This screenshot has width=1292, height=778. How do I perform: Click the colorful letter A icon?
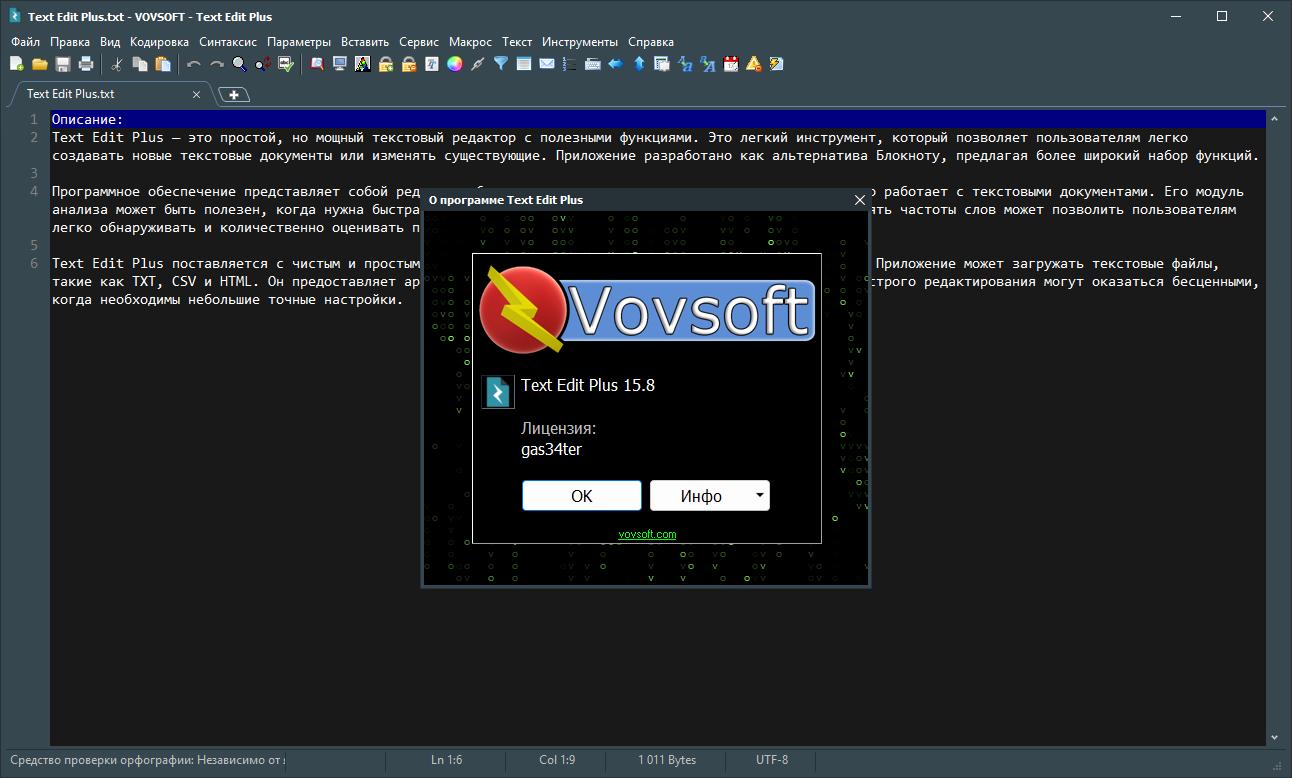coord(363,64)
